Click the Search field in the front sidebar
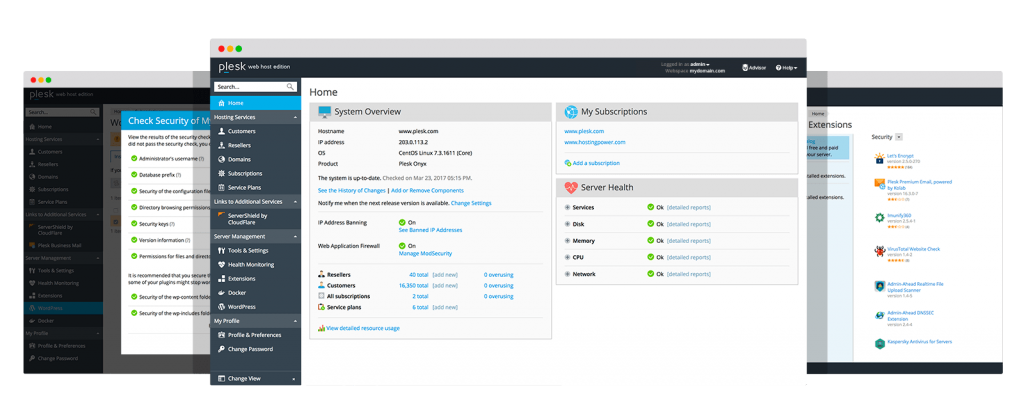The height and width of the screenshot is (408, 1024). [x=250, y=87]
